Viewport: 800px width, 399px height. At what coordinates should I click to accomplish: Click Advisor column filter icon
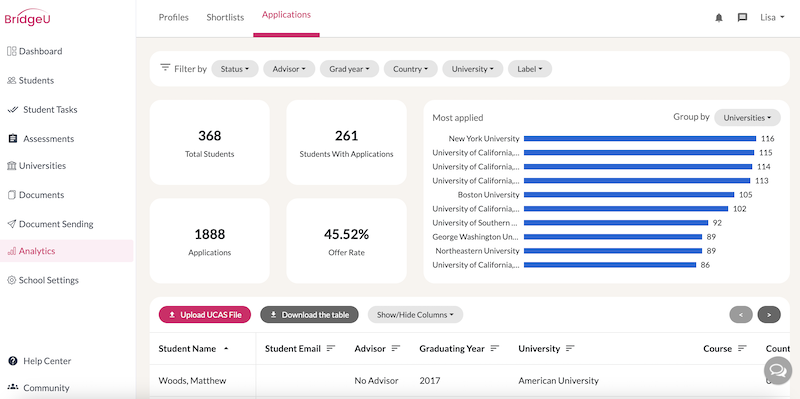point(396,348)
